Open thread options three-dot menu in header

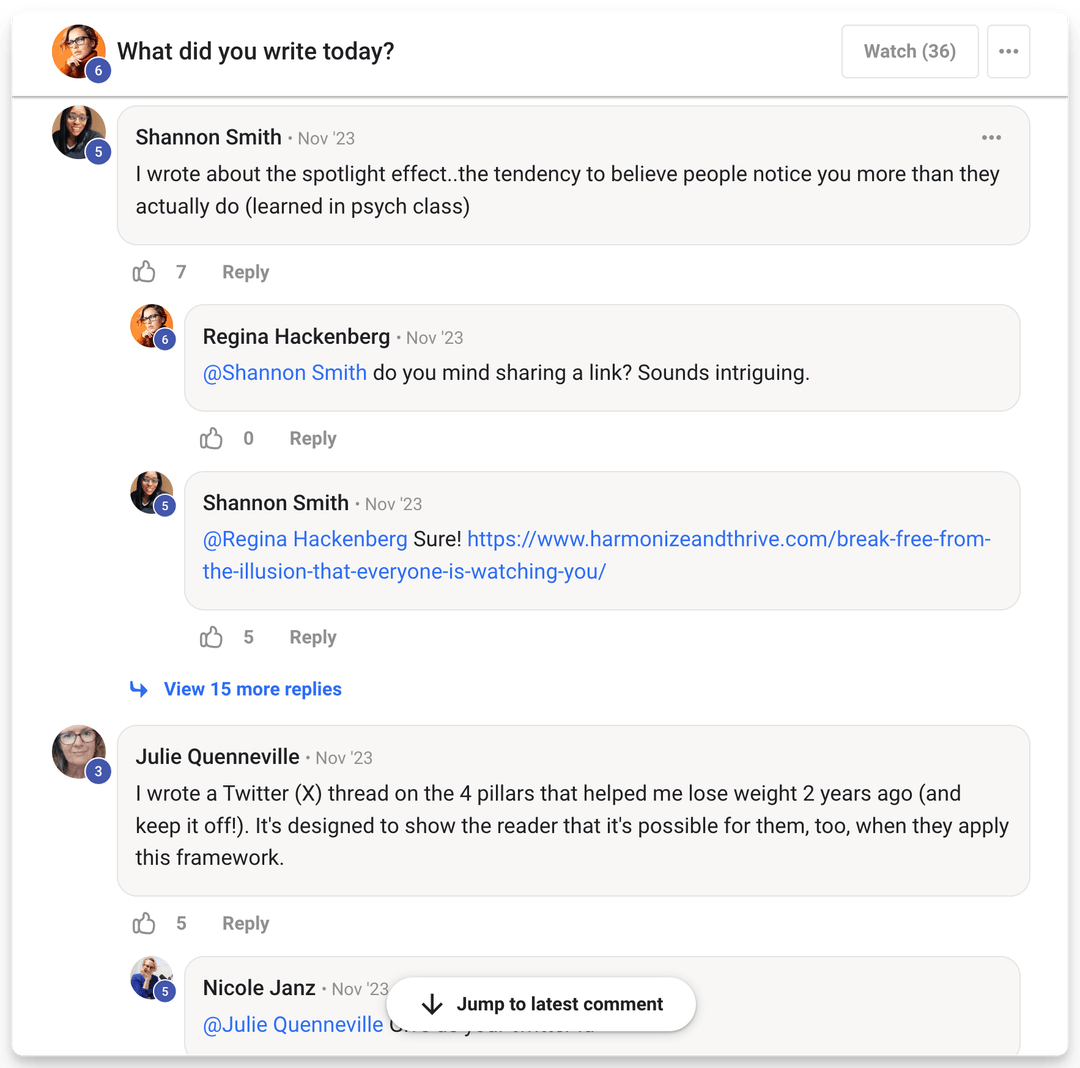coord(1008,52)
